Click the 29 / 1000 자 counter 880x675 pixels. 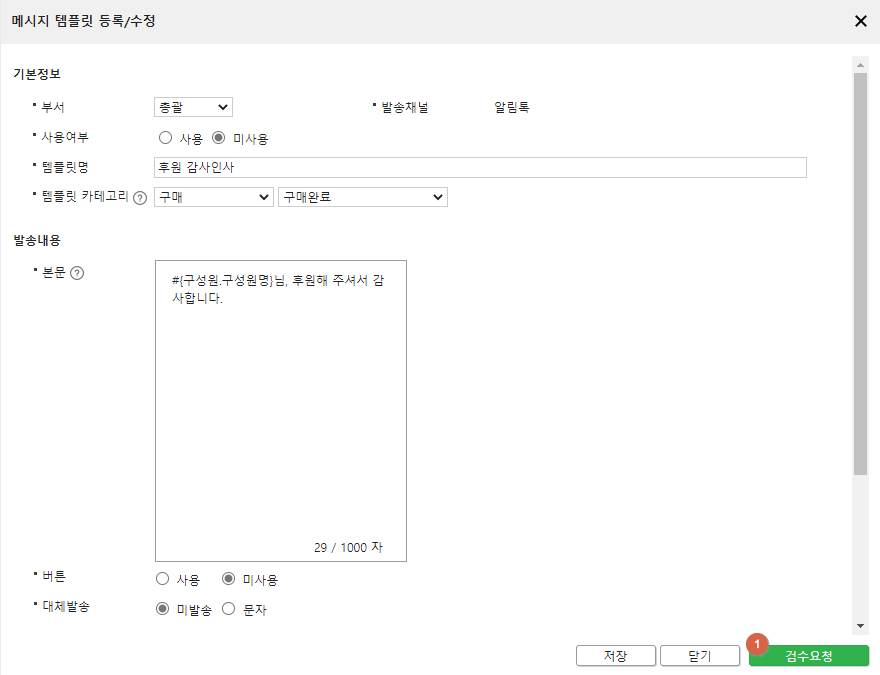(348, 547)
